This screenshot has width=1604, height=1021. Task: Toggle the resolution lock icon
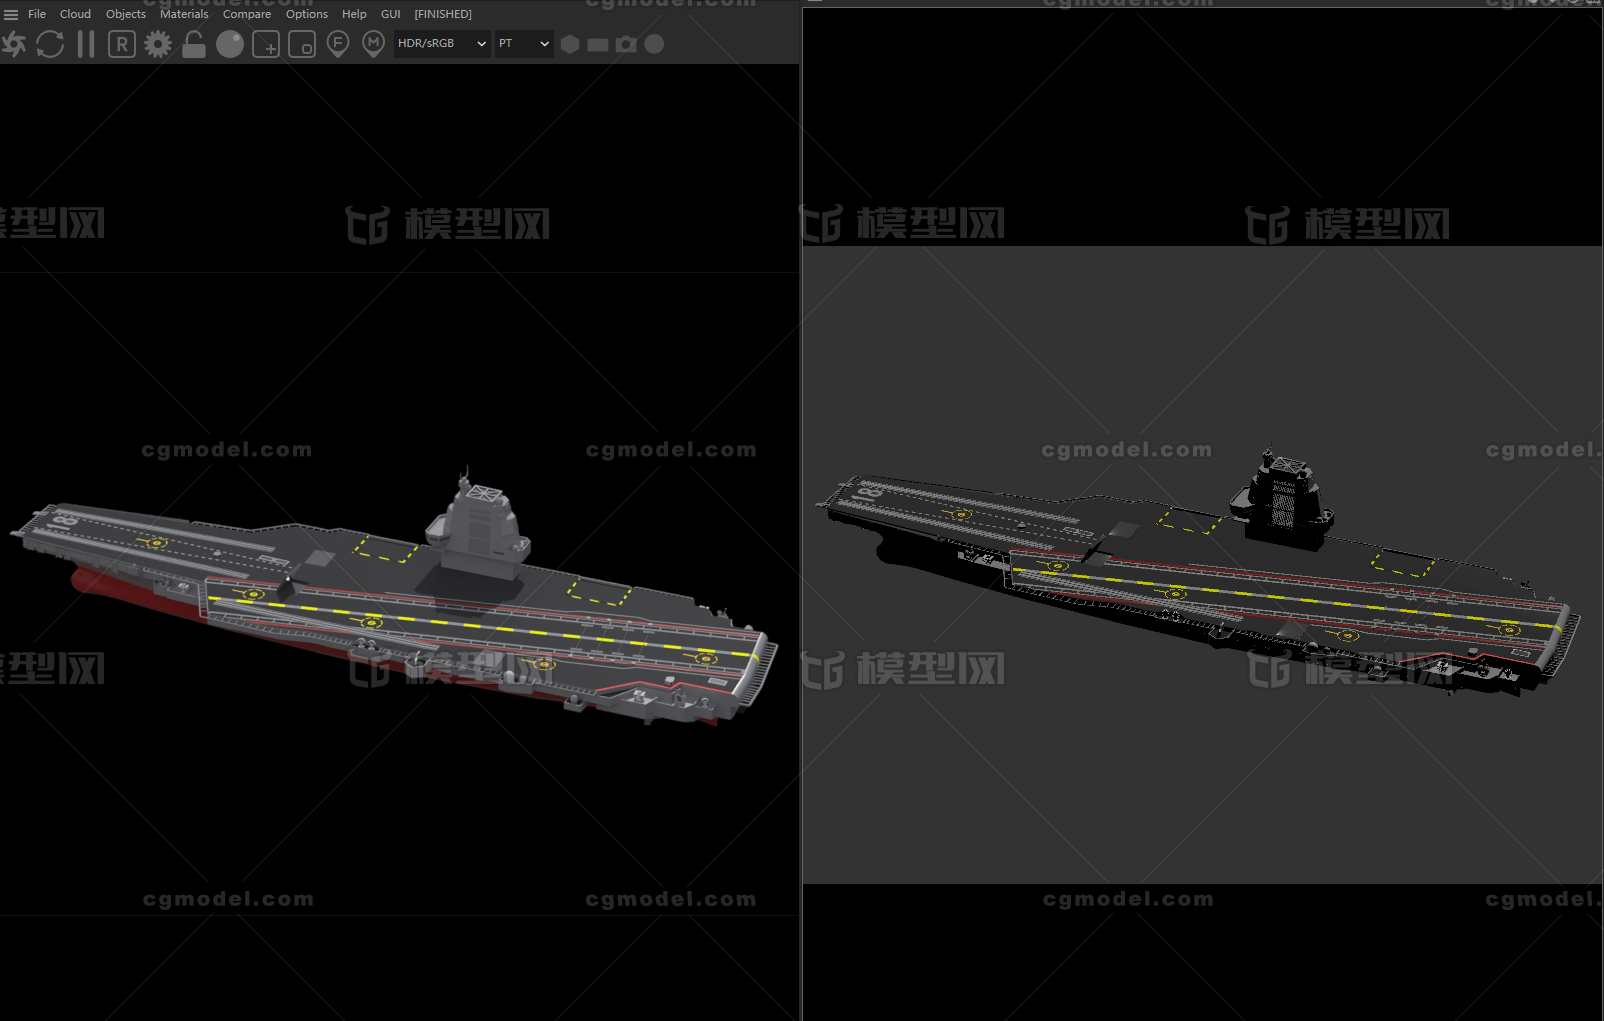[x=193, y=44]
